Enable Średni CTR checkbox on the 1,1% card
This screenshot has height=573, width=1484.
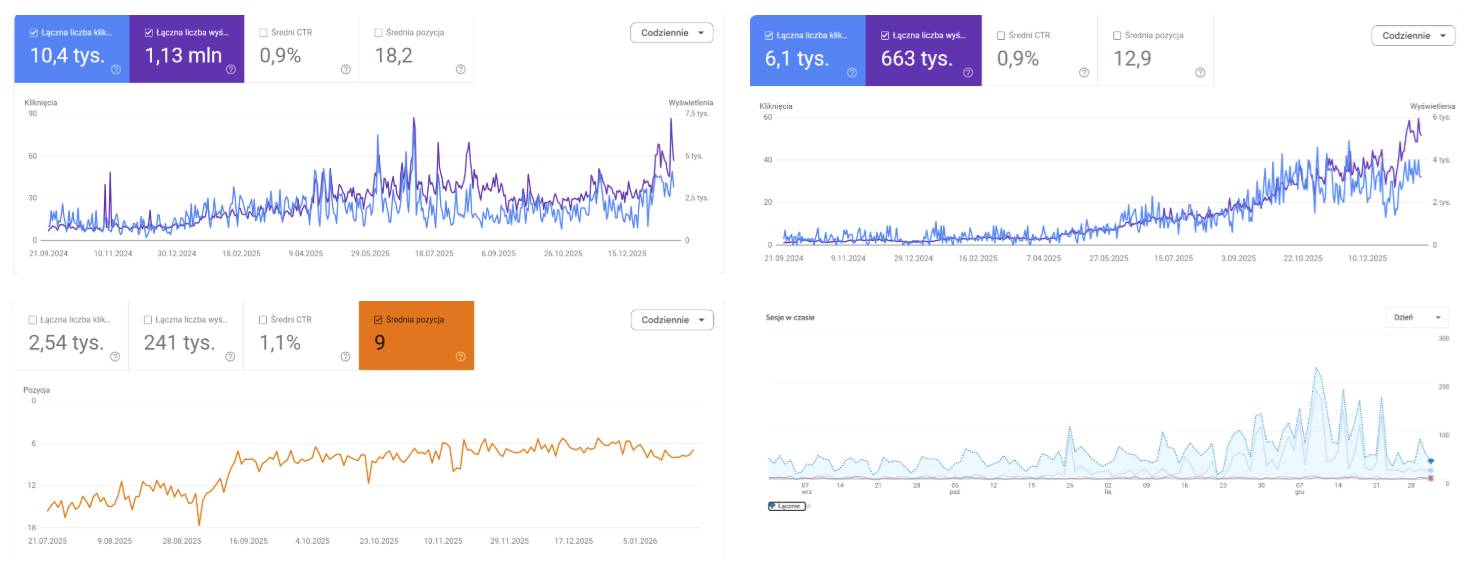(x=263, y=320)
